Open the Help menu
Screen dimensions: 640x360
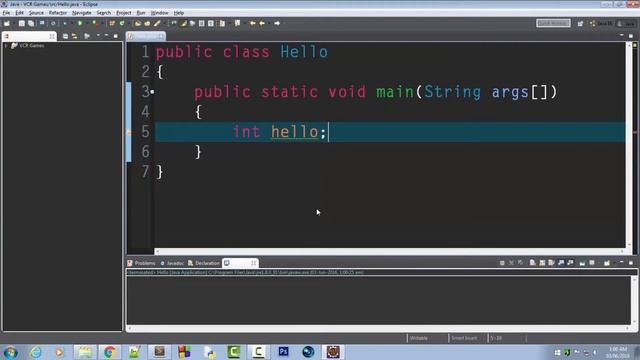point(178,13)
